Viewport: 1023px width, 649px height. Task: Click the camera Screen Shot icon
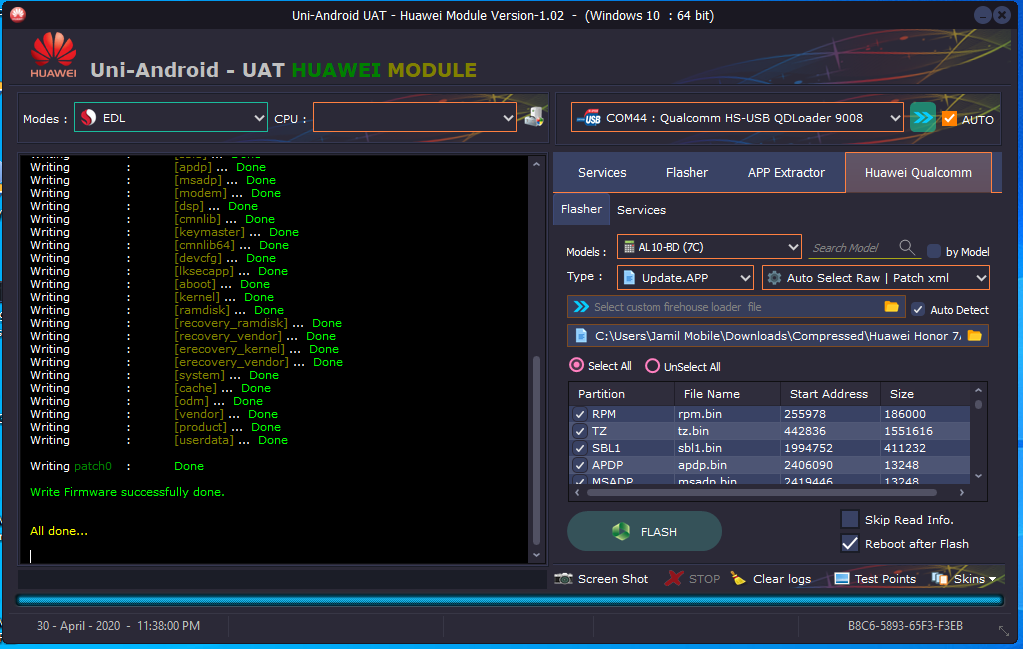click(564, 579)
